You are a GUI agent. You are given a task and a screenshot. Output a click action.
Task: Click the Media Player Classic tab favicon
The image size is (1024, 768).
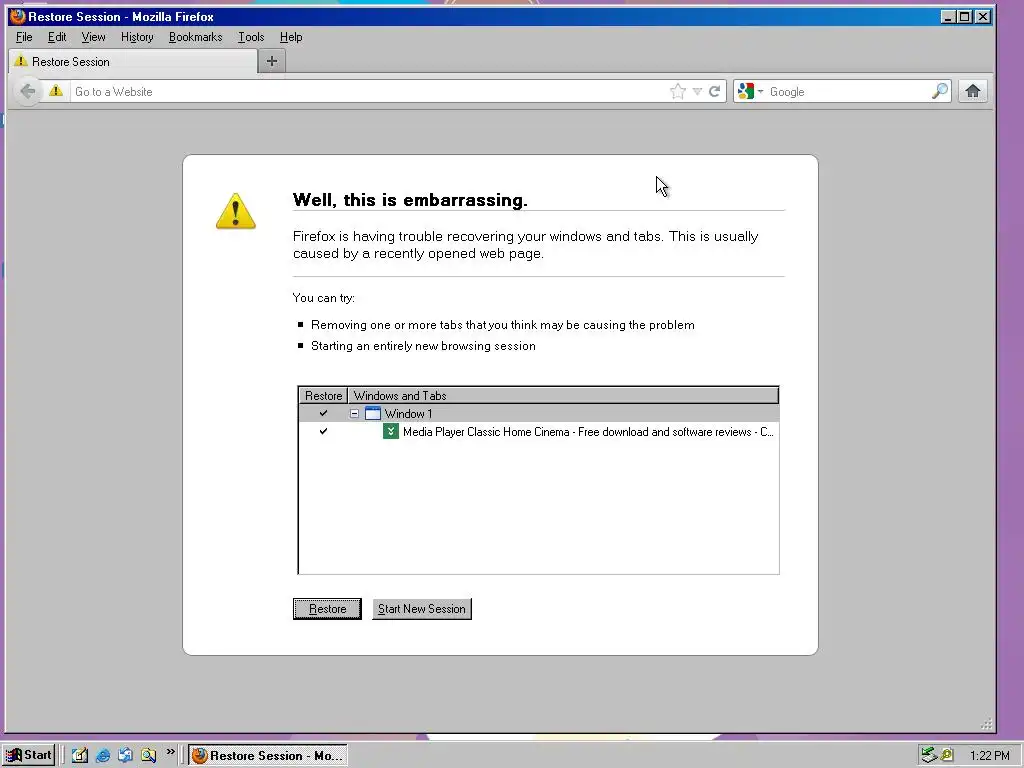coord(391,431)
